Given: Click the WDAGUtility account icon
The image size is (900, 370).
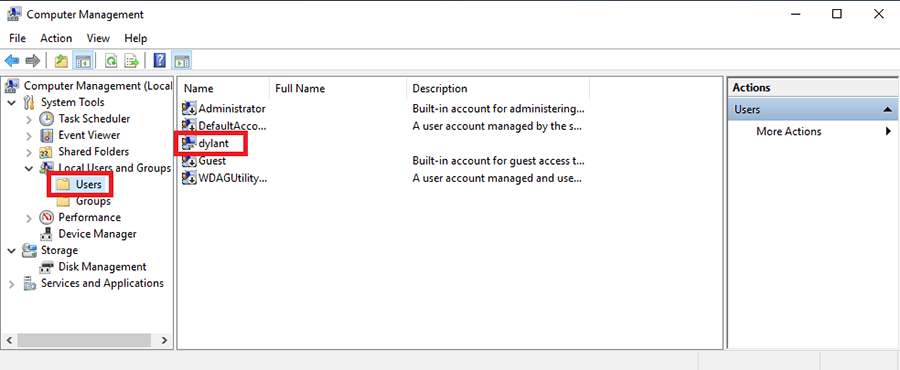Looking at the screenshot, I should (189, 178).
